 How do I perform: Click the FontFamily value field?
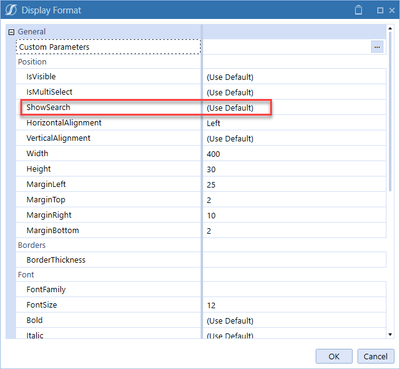coord(295,289)
